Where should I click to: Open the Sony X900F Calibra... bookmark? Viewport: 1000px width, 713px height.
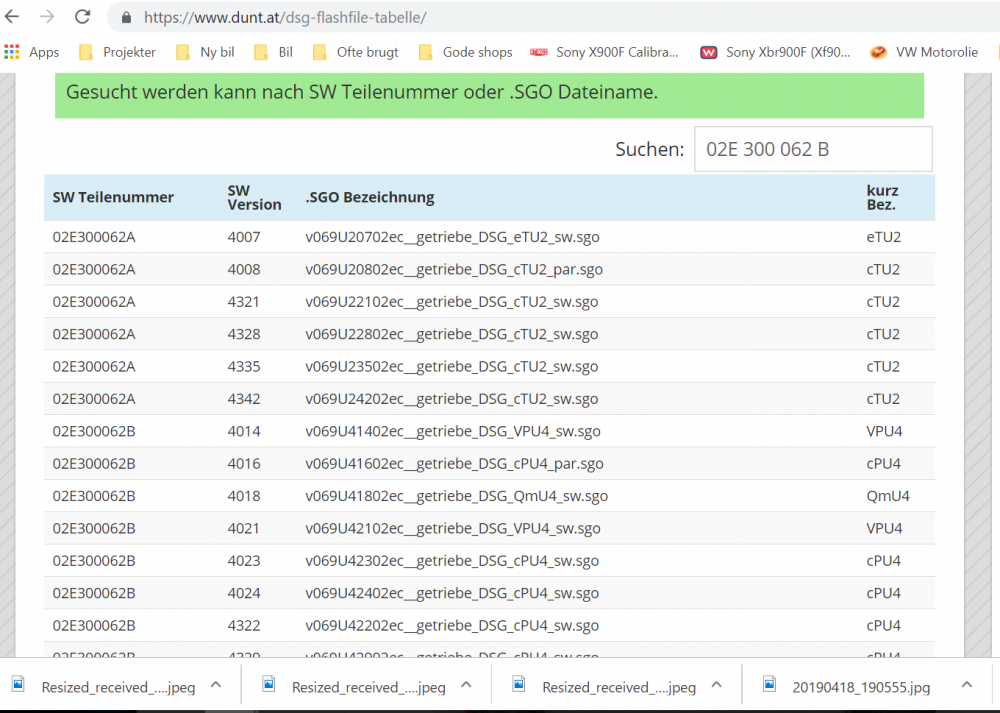tap(604, 52)
